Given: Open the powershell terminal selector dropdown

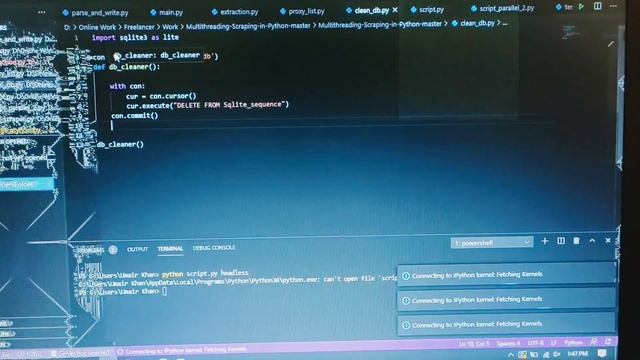Looking at the screenshot, I should [491, 243].
